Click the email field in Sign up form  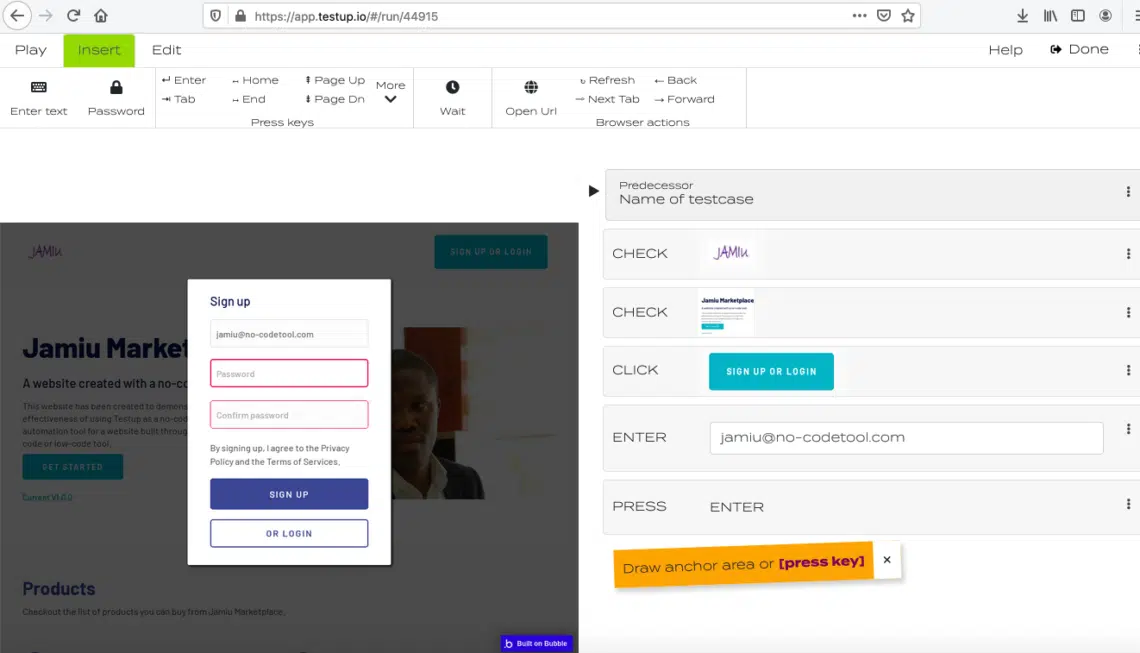click(289, 334)
